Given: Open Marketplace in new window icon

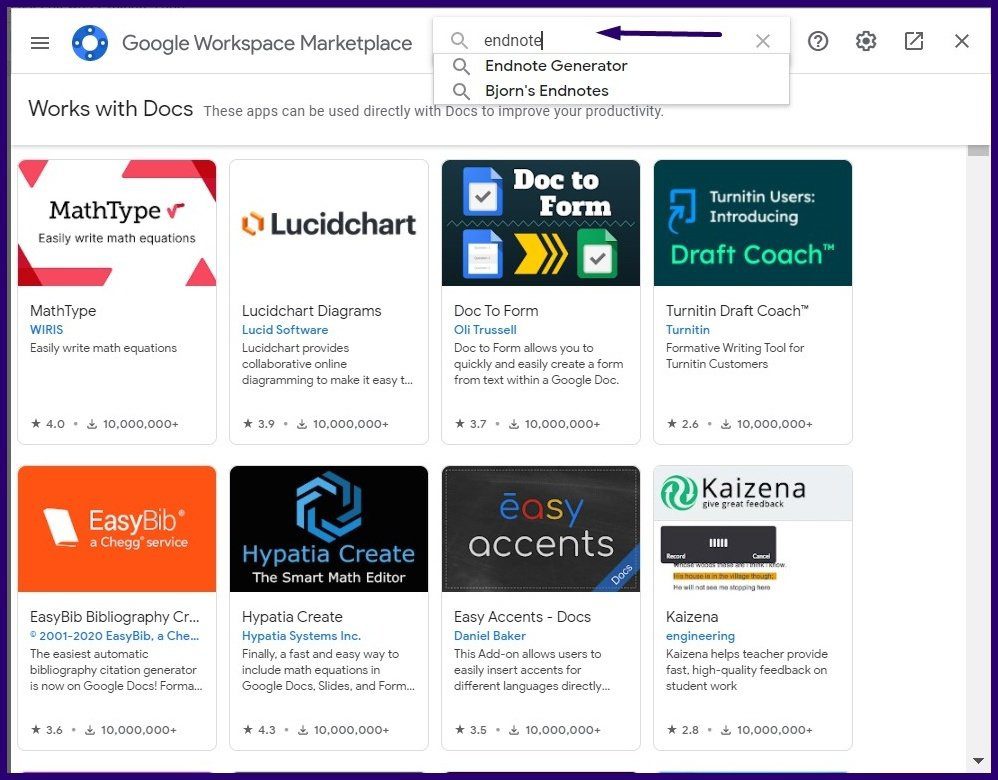Looking at the screenshot, I should coord(914,41).
